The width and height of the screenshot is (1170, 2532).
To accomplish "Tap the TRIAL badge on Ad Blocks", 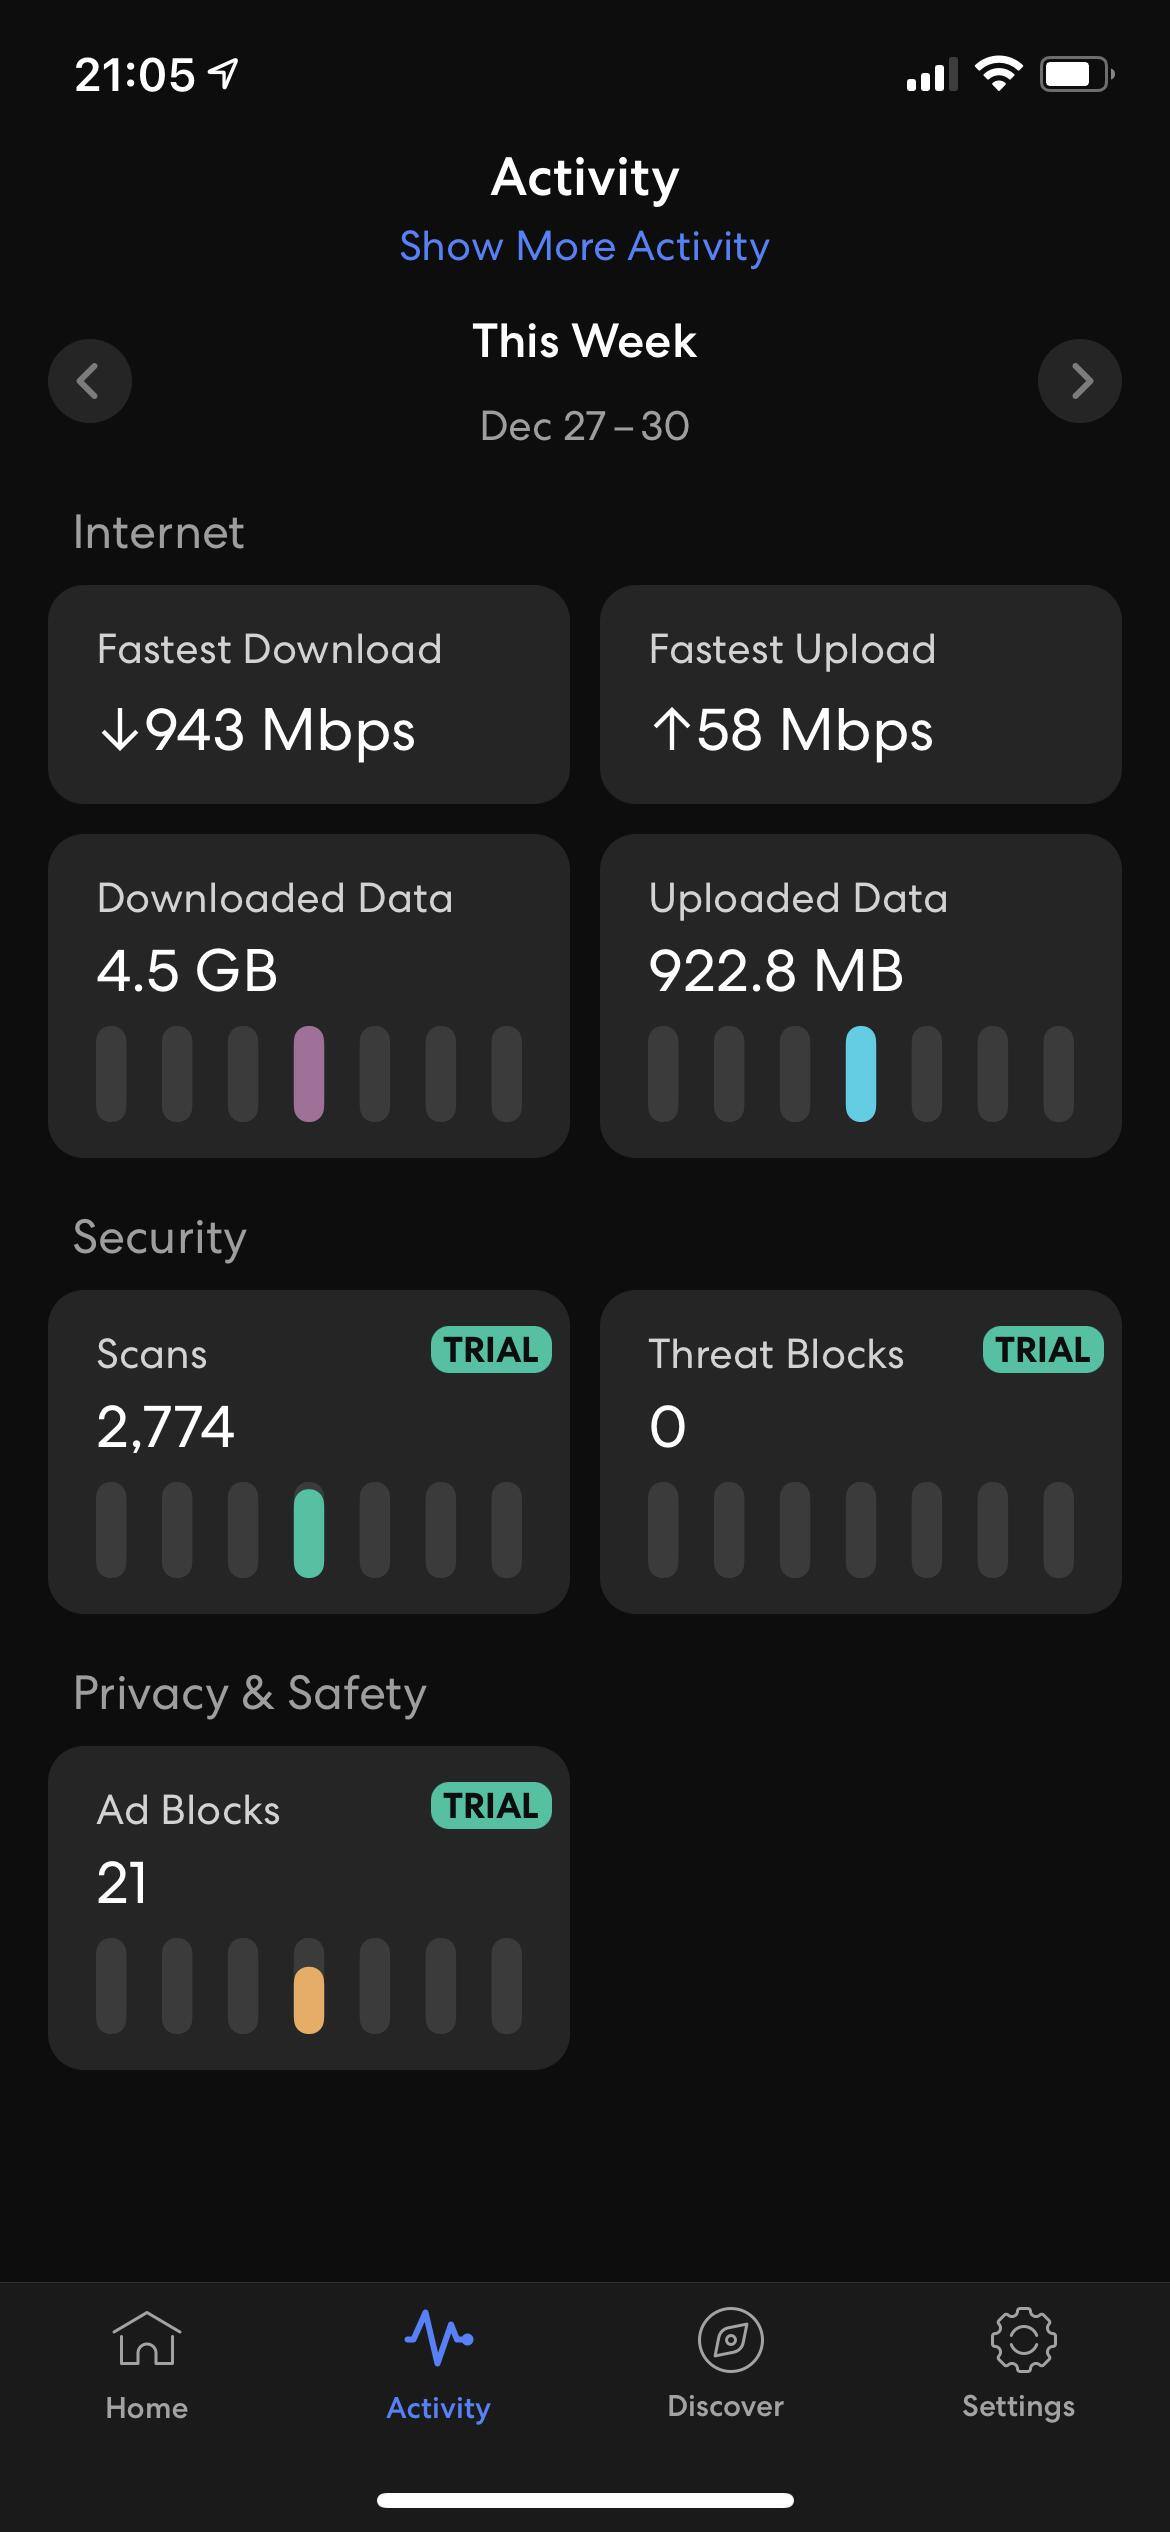I will point(491,1806).
